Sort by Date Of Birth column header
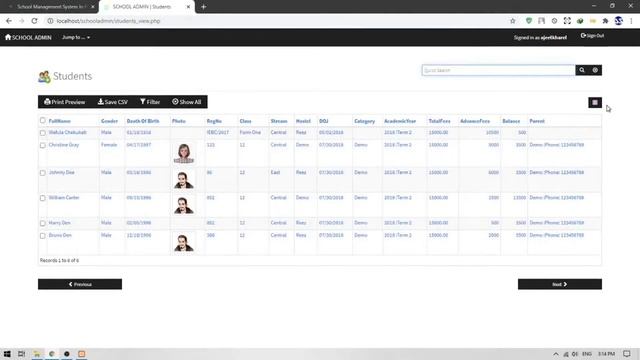Screen dimensions: 640x360 (143, 121)
